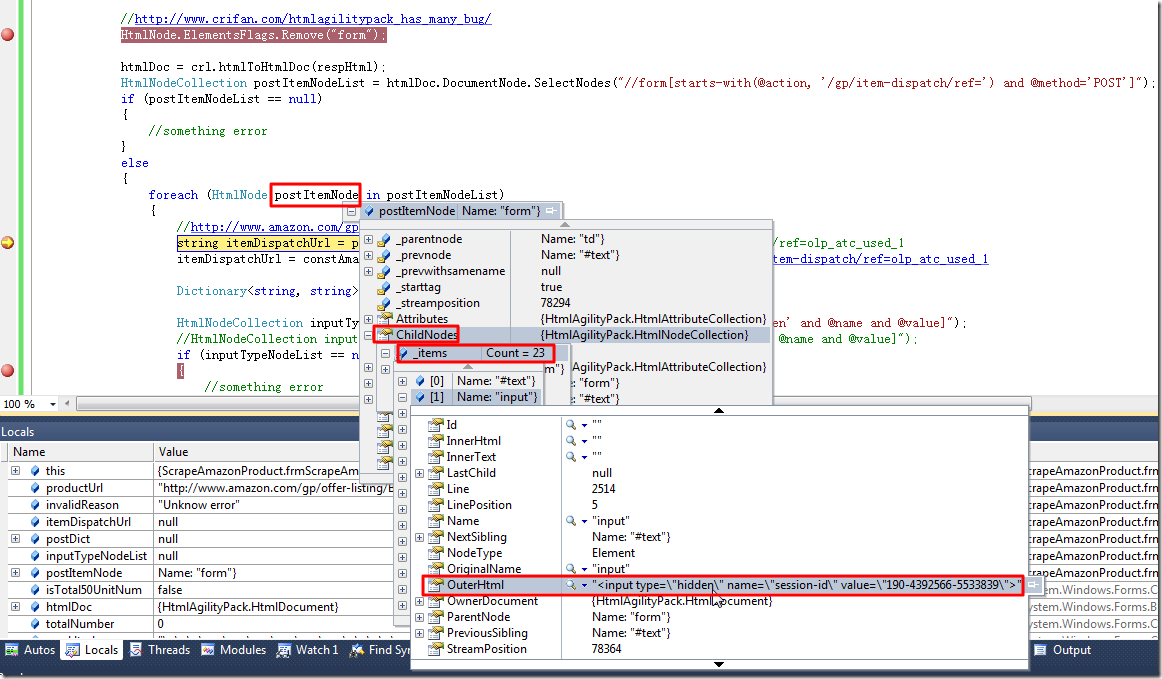
Task: Open visualizer dropdown arrow for Id
Action: pos(584,425)
